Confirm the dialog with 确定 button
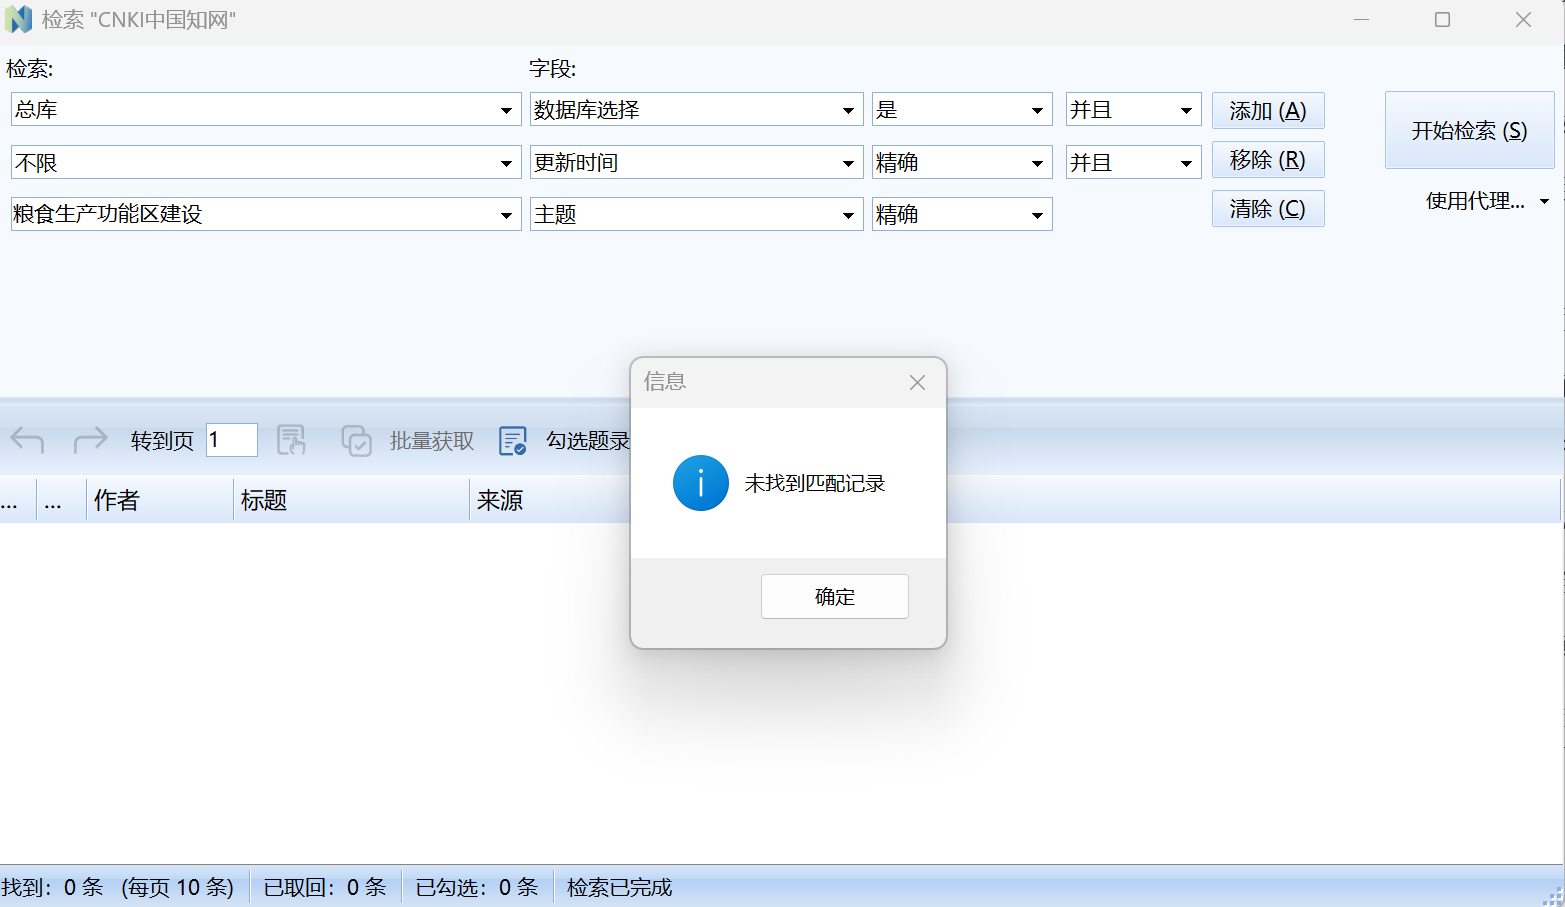 click(x=835, y=596)
